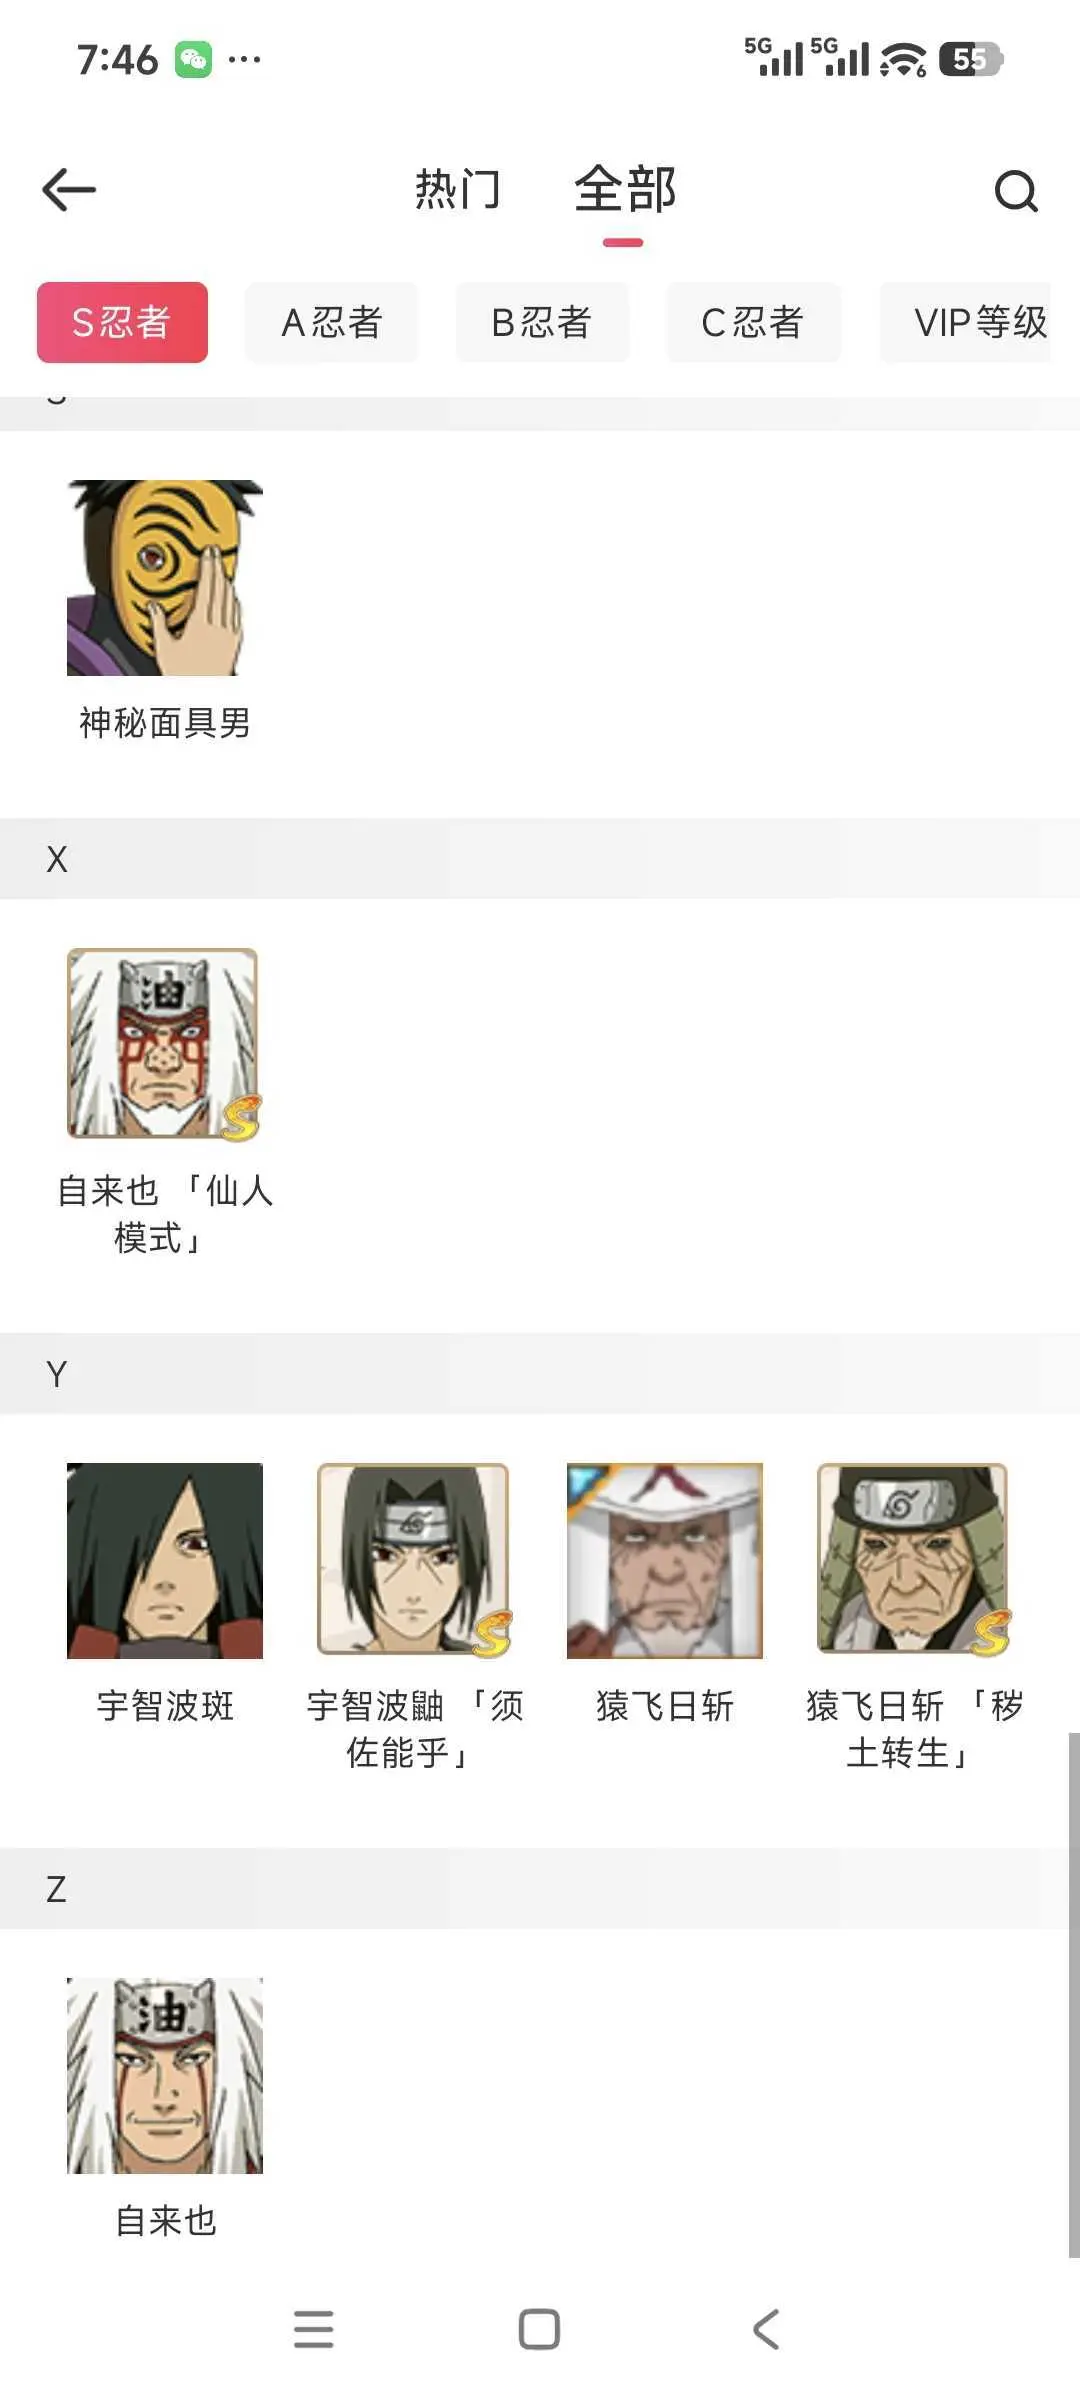The width and height of the screenshot is (1080, 2400).
Task: Click the vertical scrollbar on right edge
Action: coord(1074,1995)
